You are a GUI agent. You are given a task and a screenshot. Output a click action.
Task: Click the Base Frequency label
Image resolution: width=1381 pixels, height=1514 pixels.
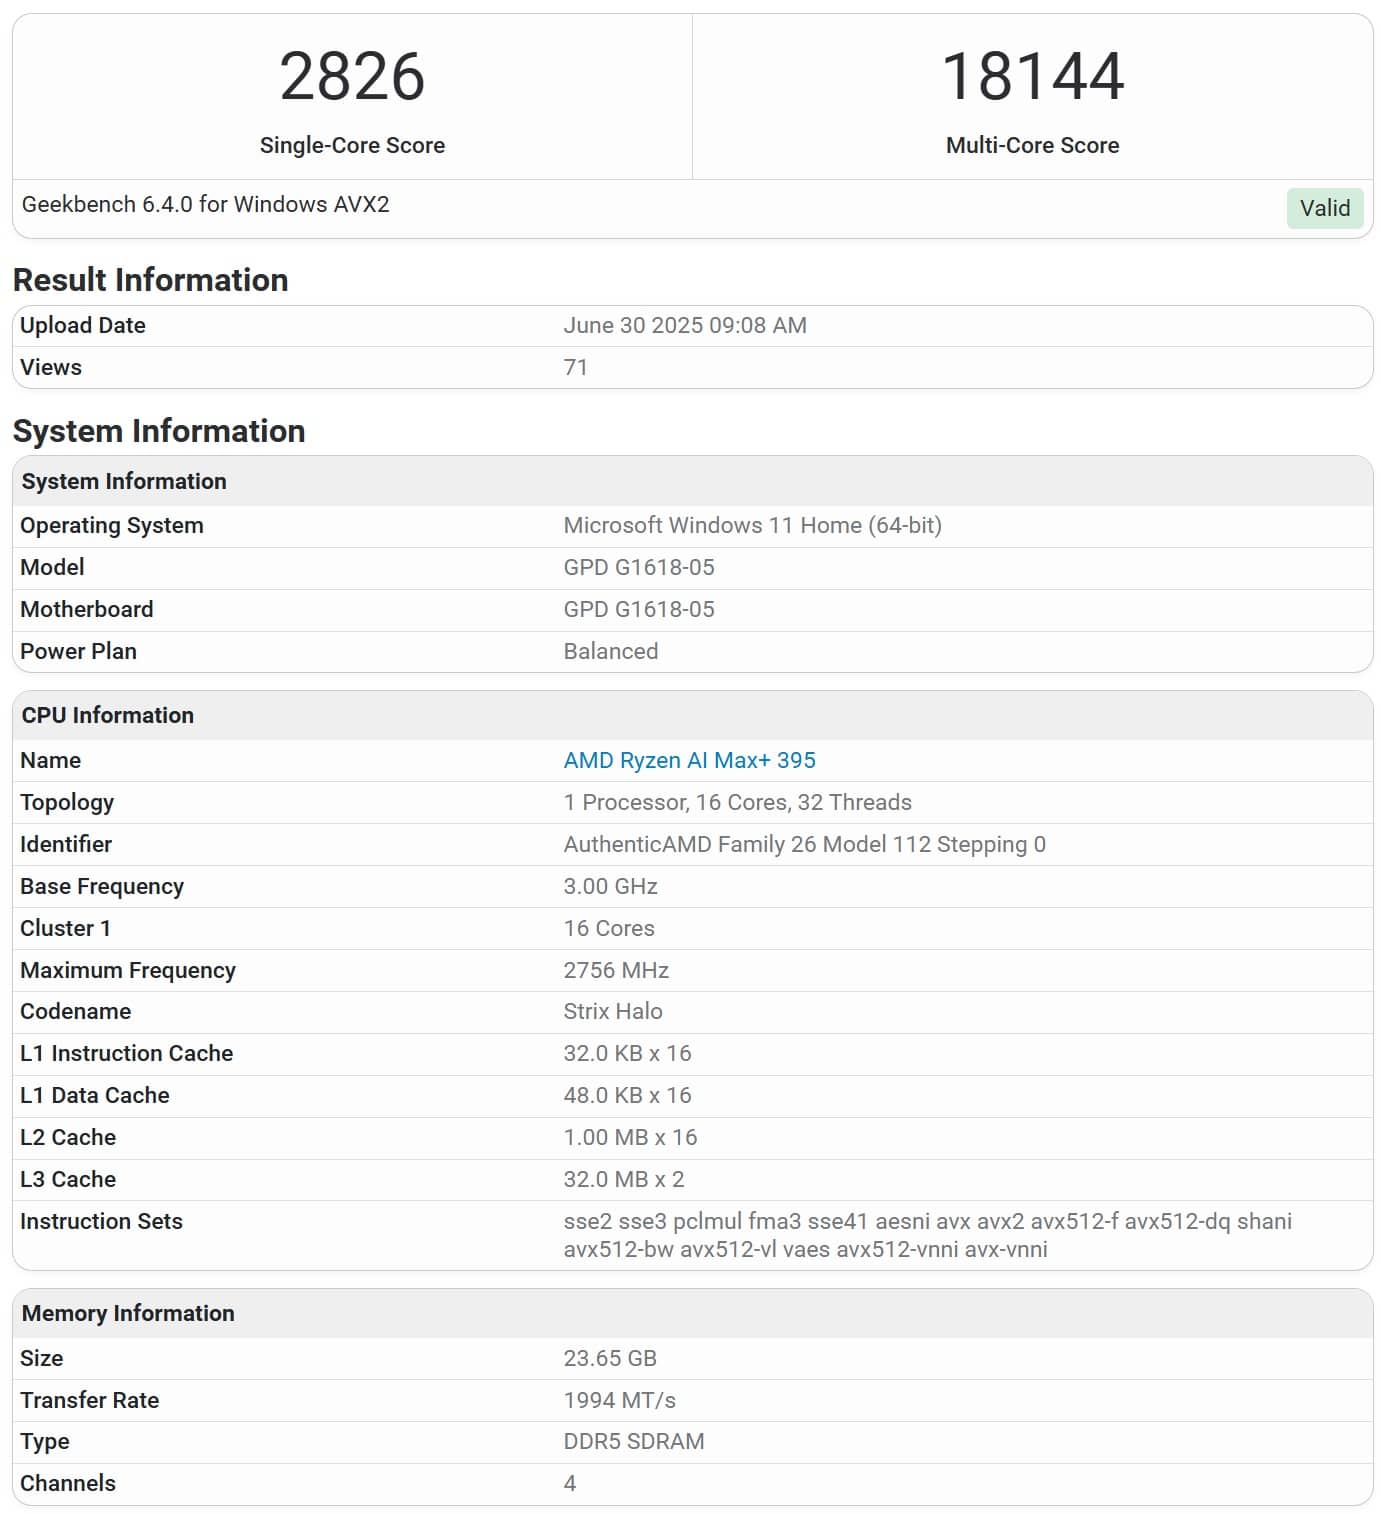click(102, 886)
